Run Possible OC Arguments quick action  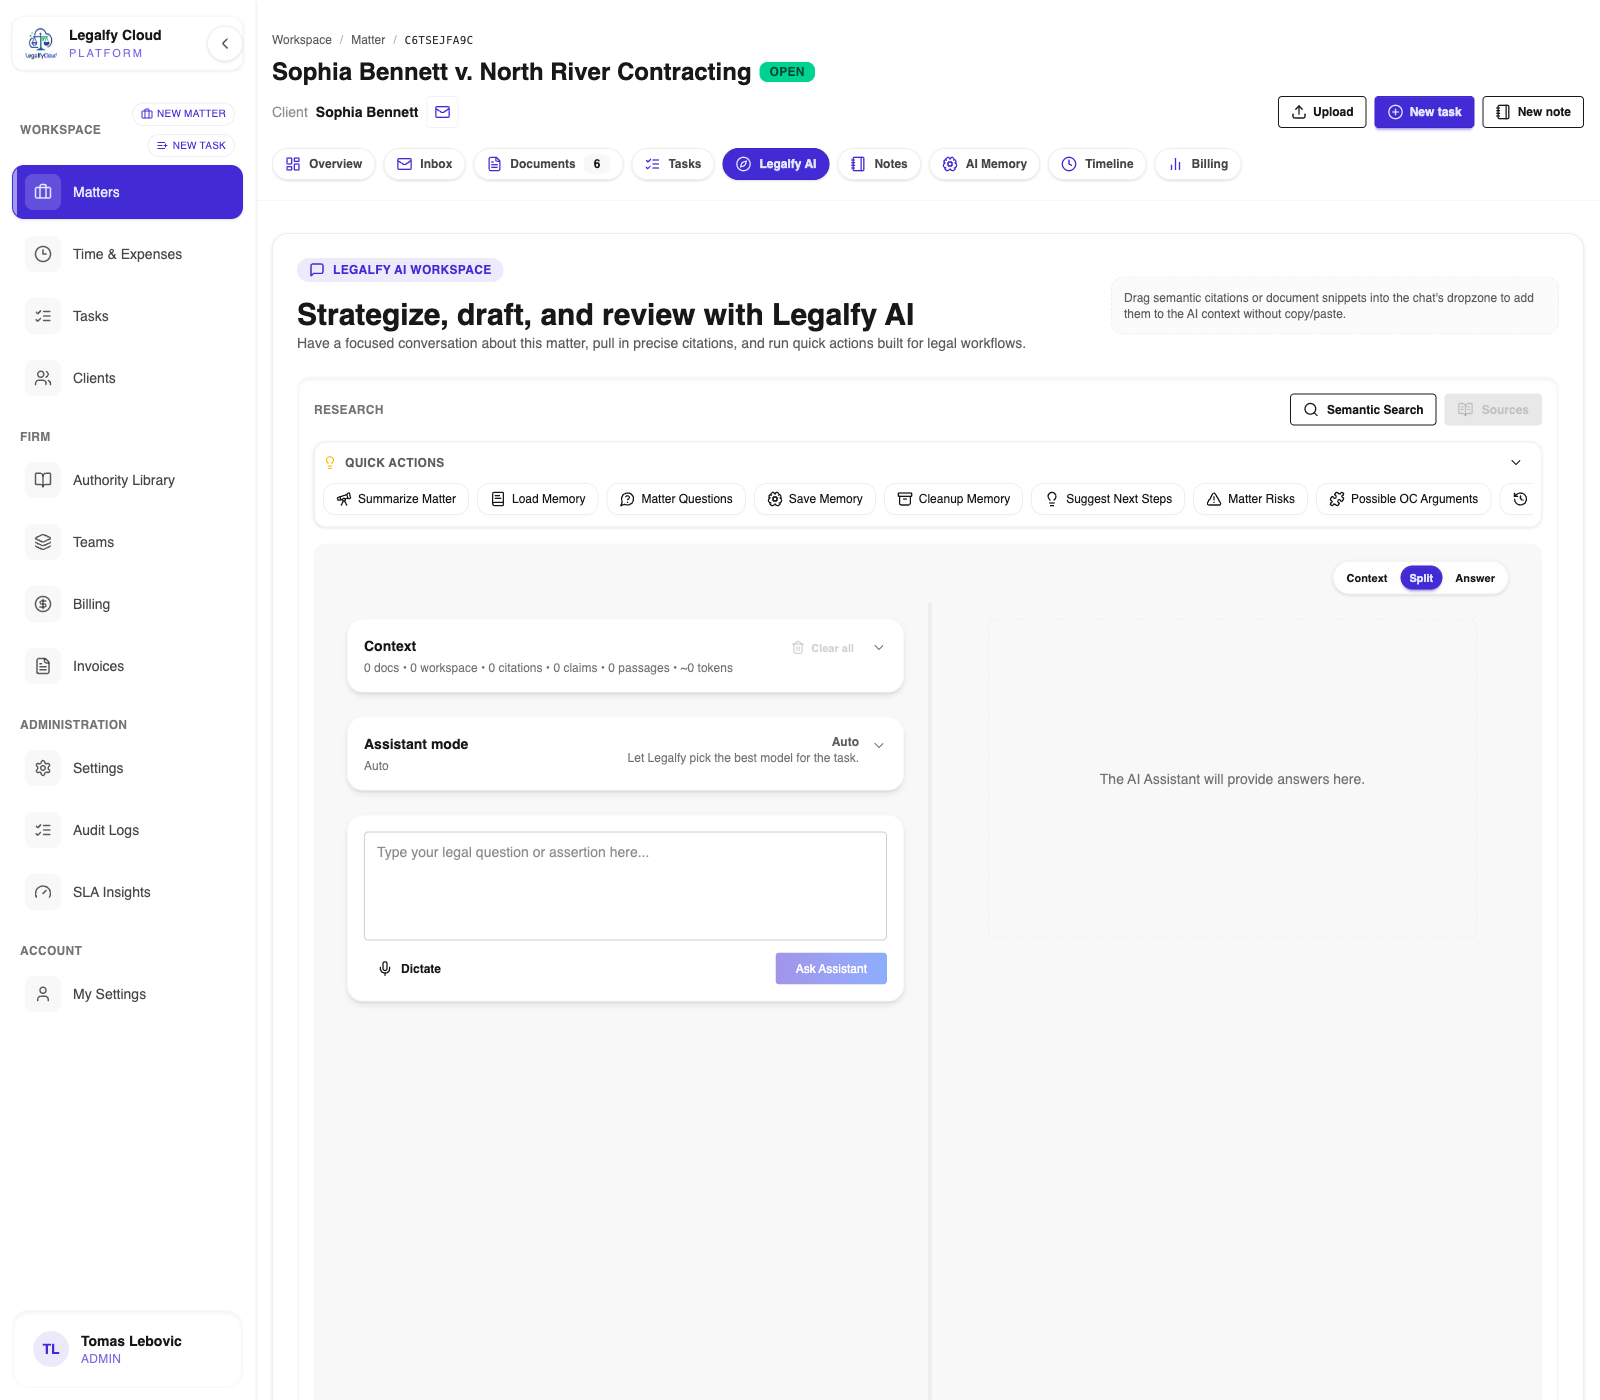coord(1404,499)
